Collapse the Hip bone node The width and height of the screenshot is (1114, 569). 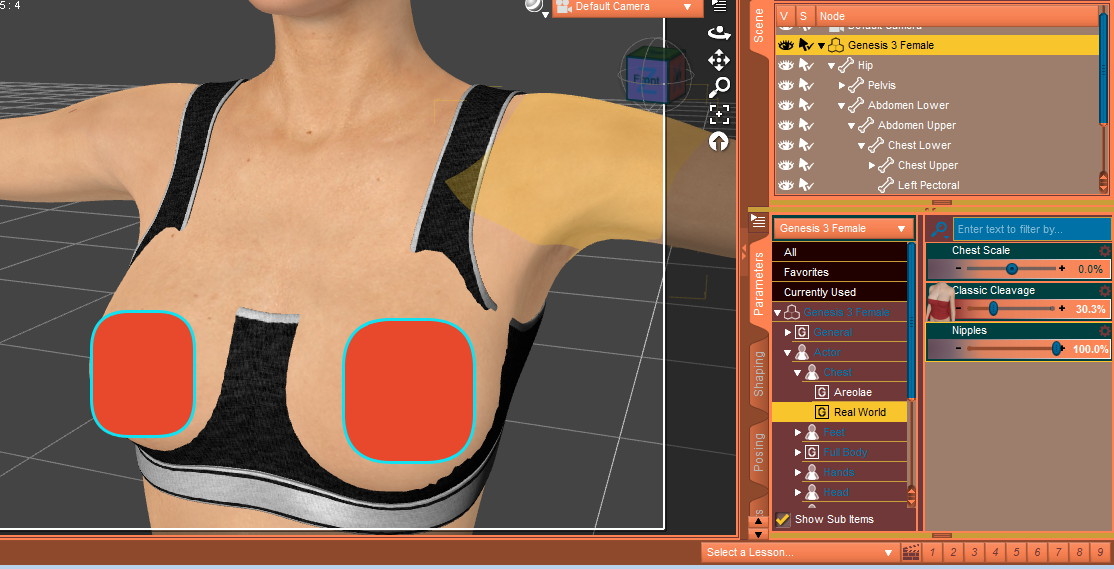(x=831, y=65)
